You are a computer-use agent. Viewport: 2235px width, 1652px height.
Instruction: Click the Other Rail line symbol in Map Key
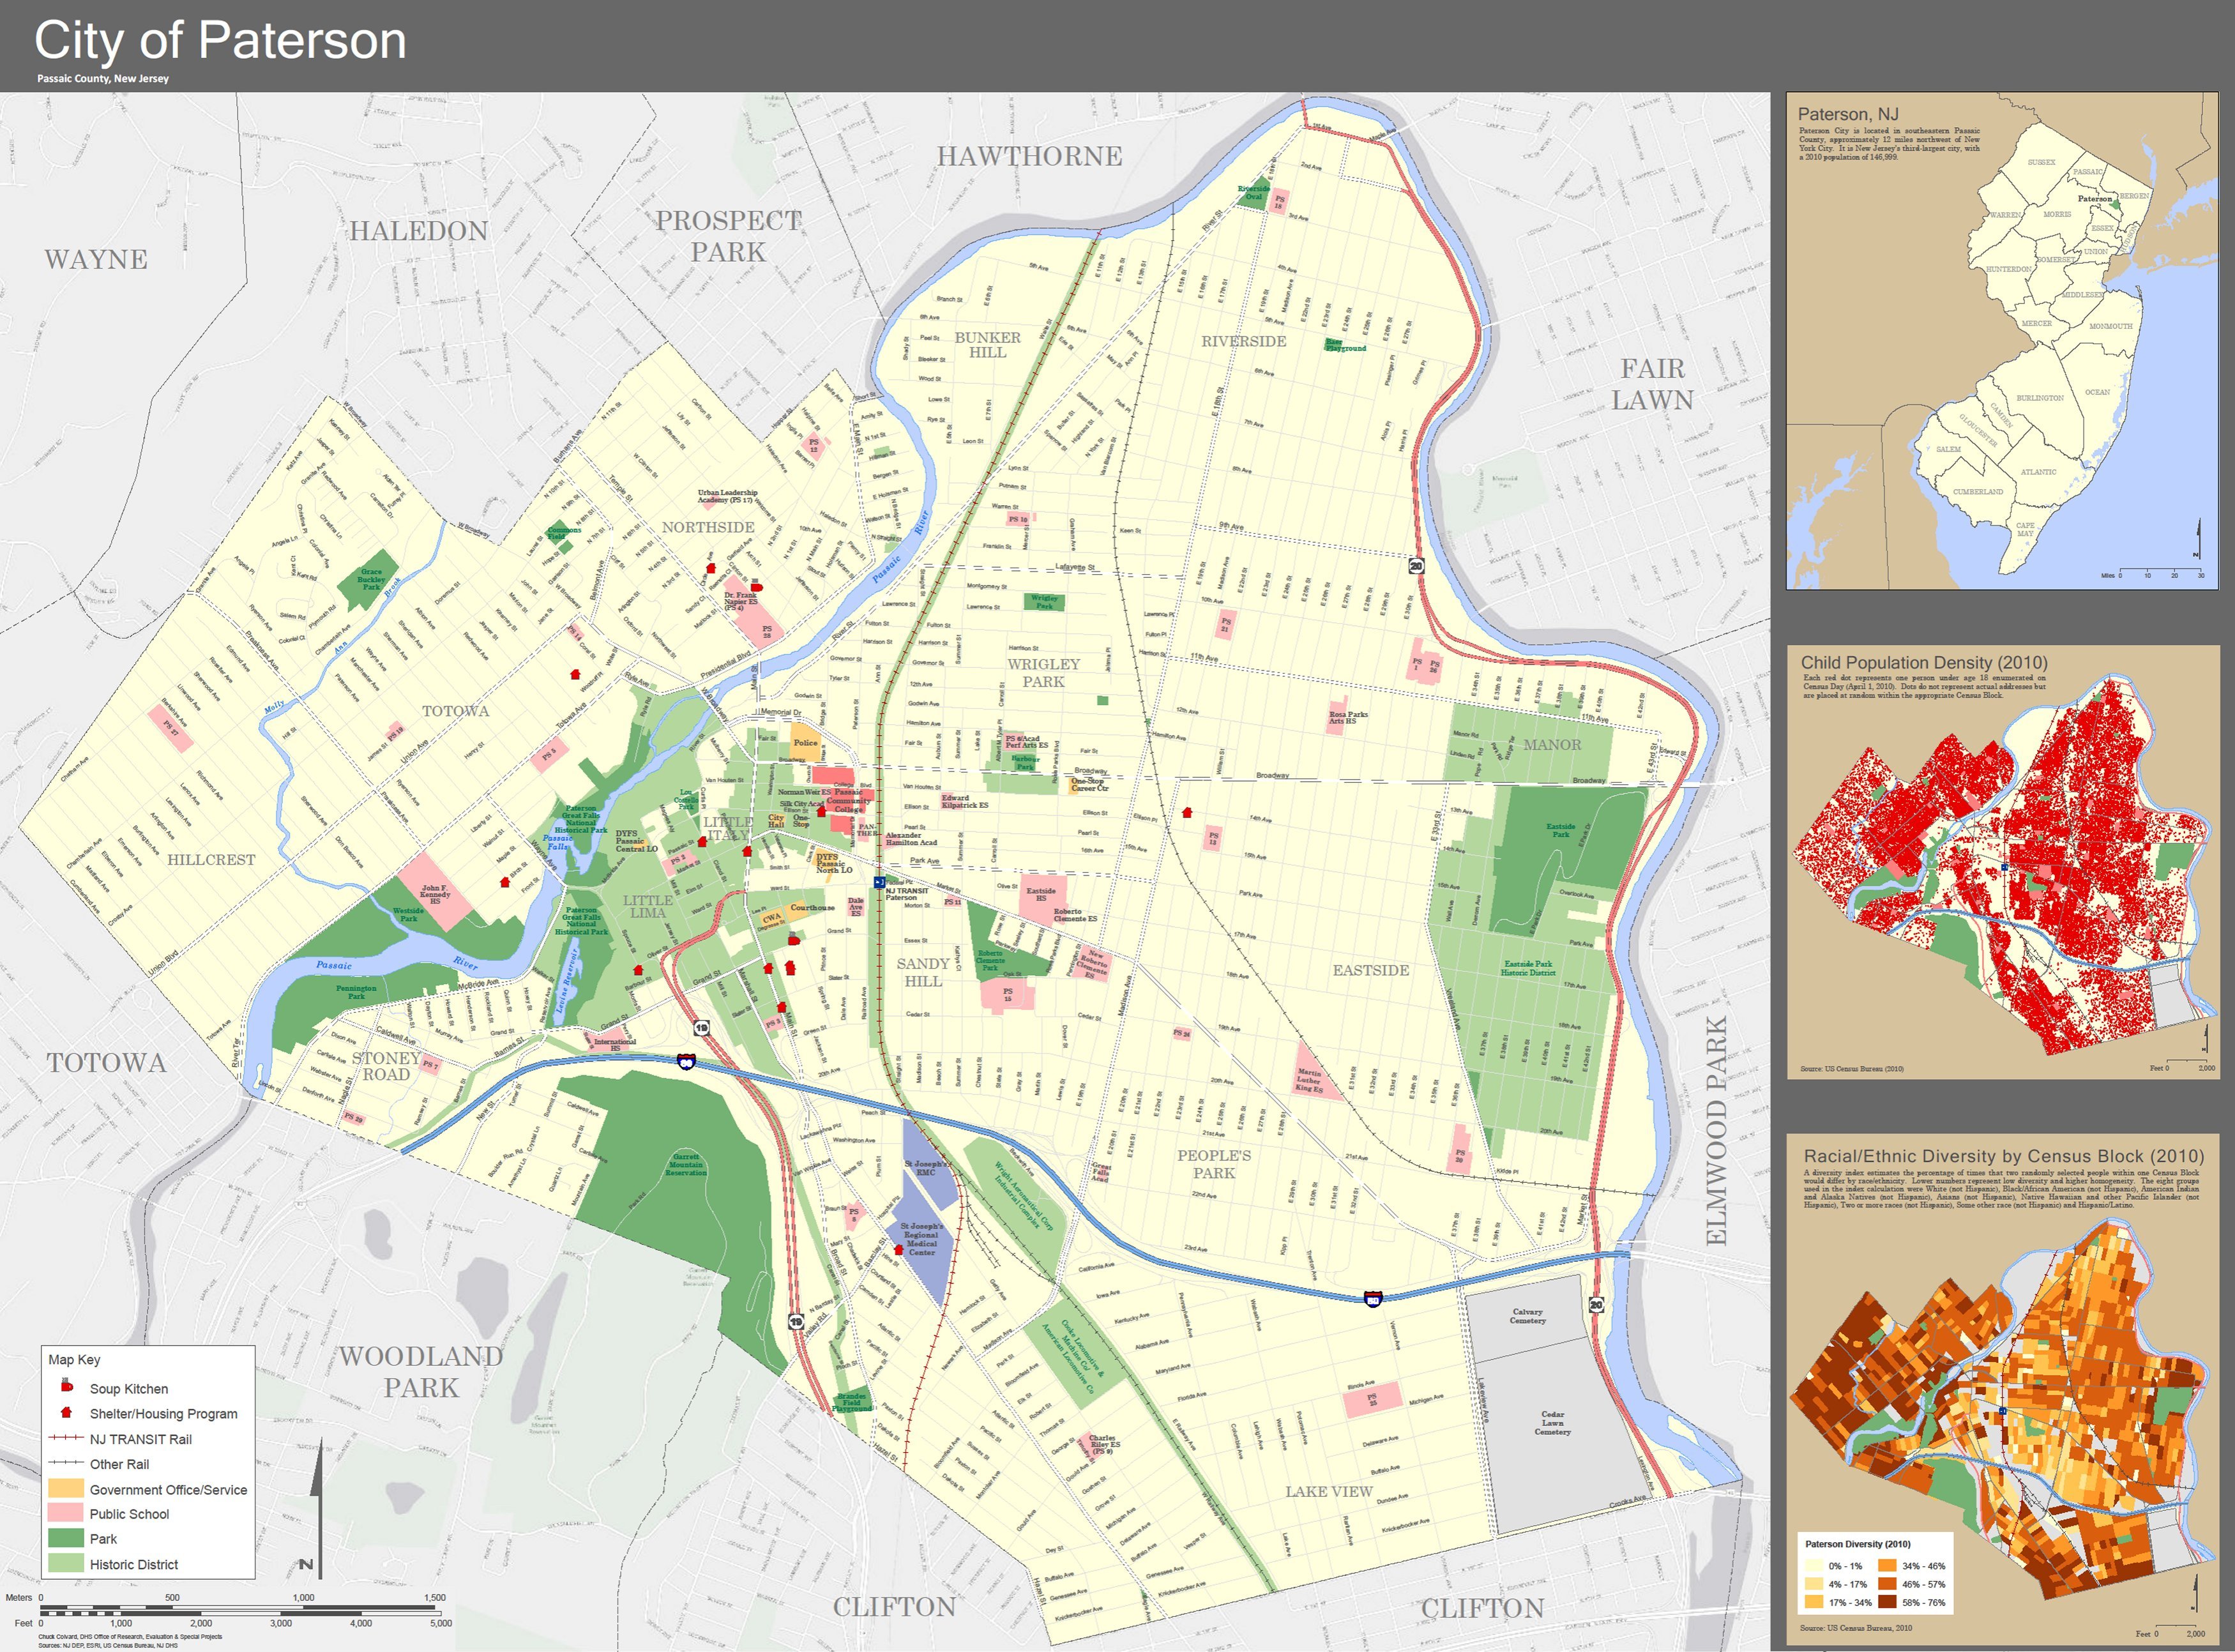[x=65, y=1463]
